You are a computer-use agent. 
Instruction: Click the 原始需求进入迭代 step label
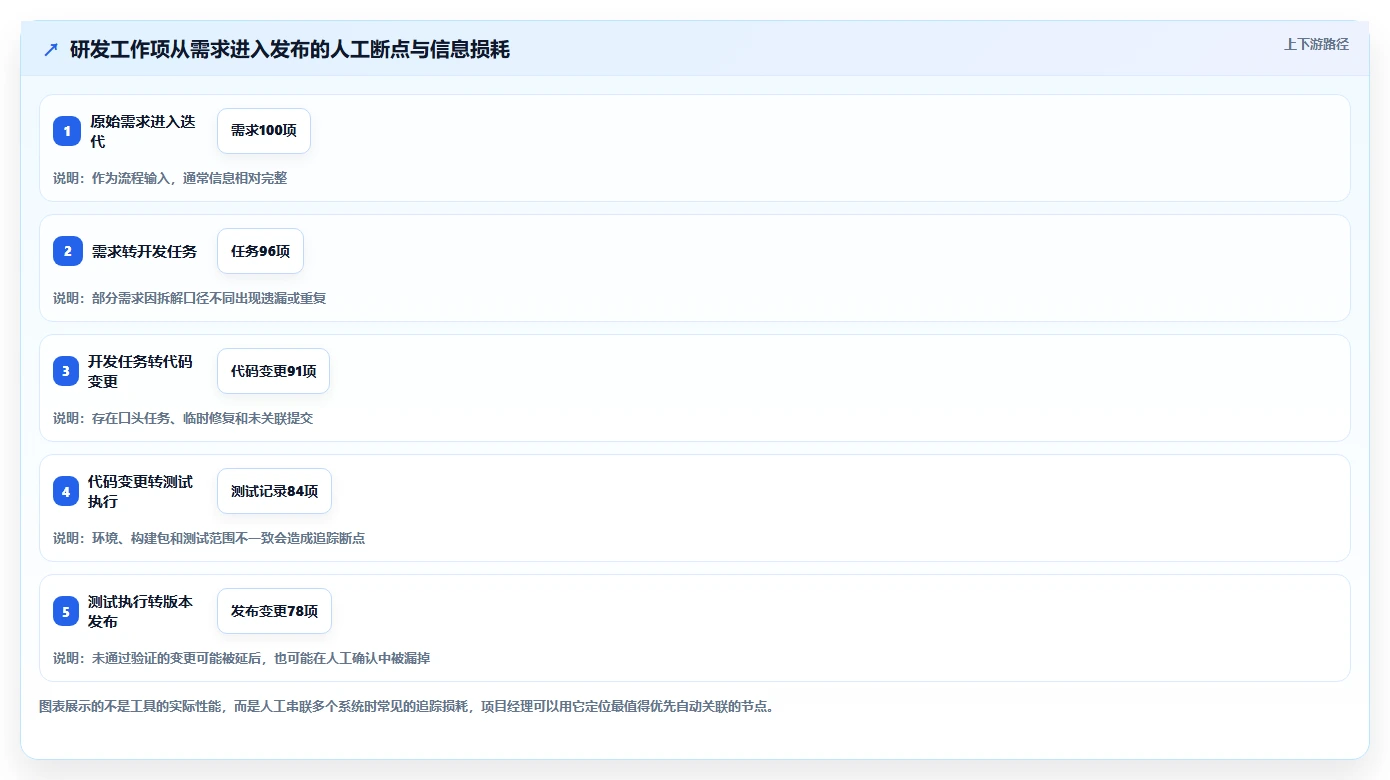(x=142, y=131)
